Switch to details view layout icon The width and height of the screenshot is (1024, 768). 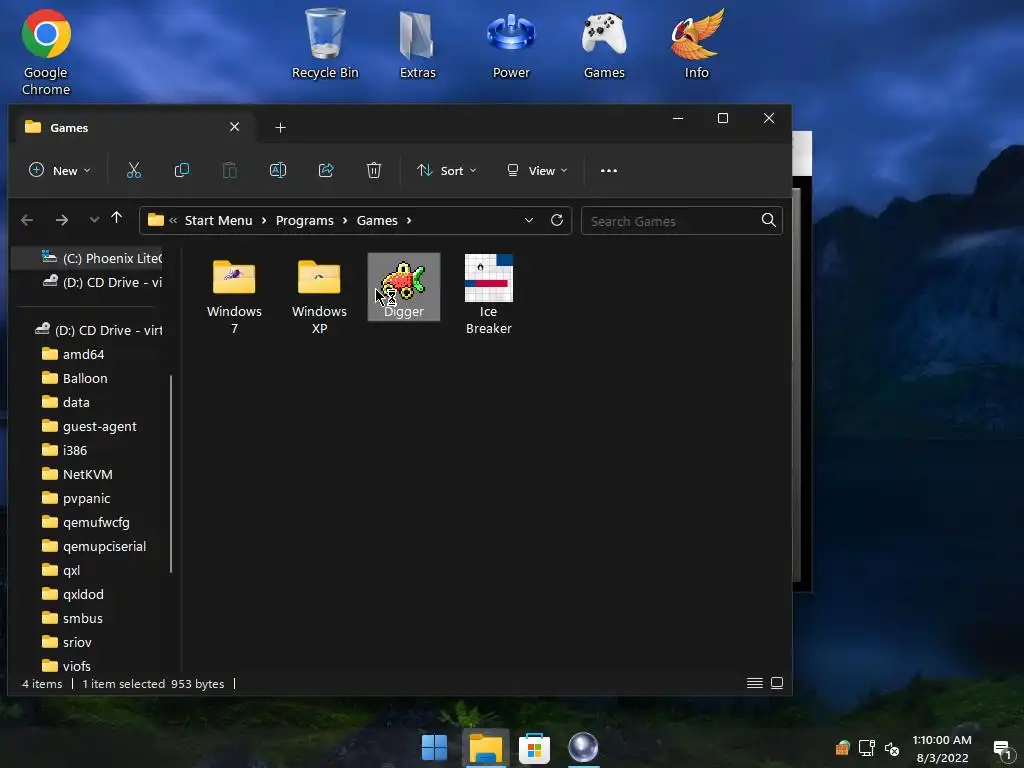pyautogui.click(x=755, y=683)
